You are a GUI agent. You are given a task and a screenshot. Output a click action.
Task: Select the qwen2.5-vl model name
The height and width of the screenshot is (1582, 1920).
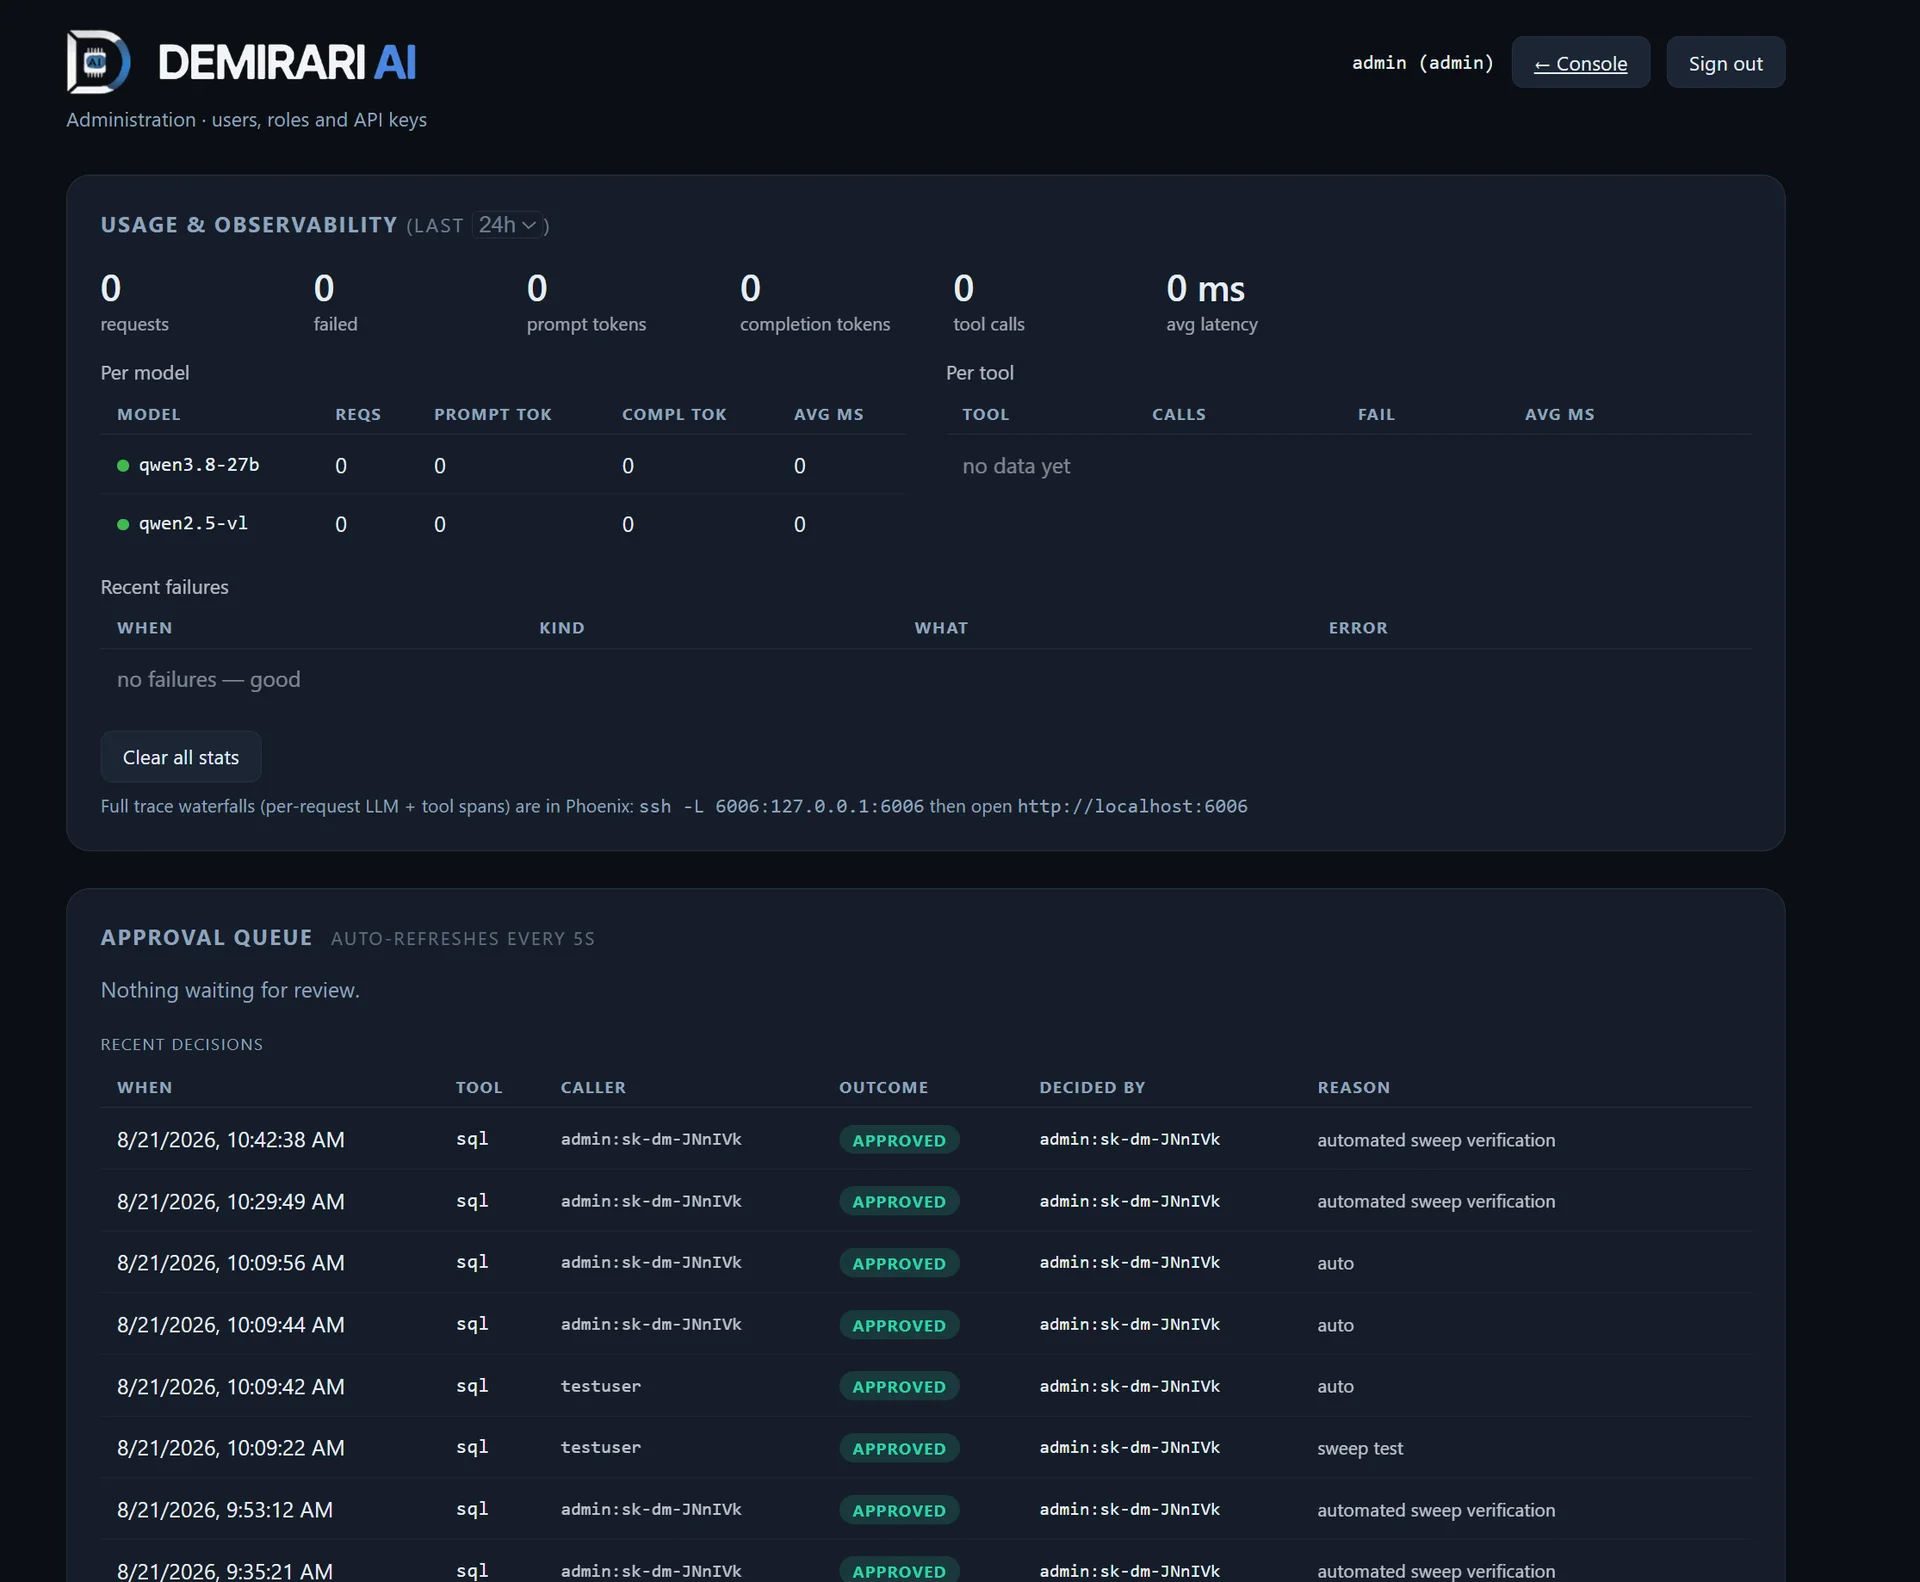(x=193, y=523)
